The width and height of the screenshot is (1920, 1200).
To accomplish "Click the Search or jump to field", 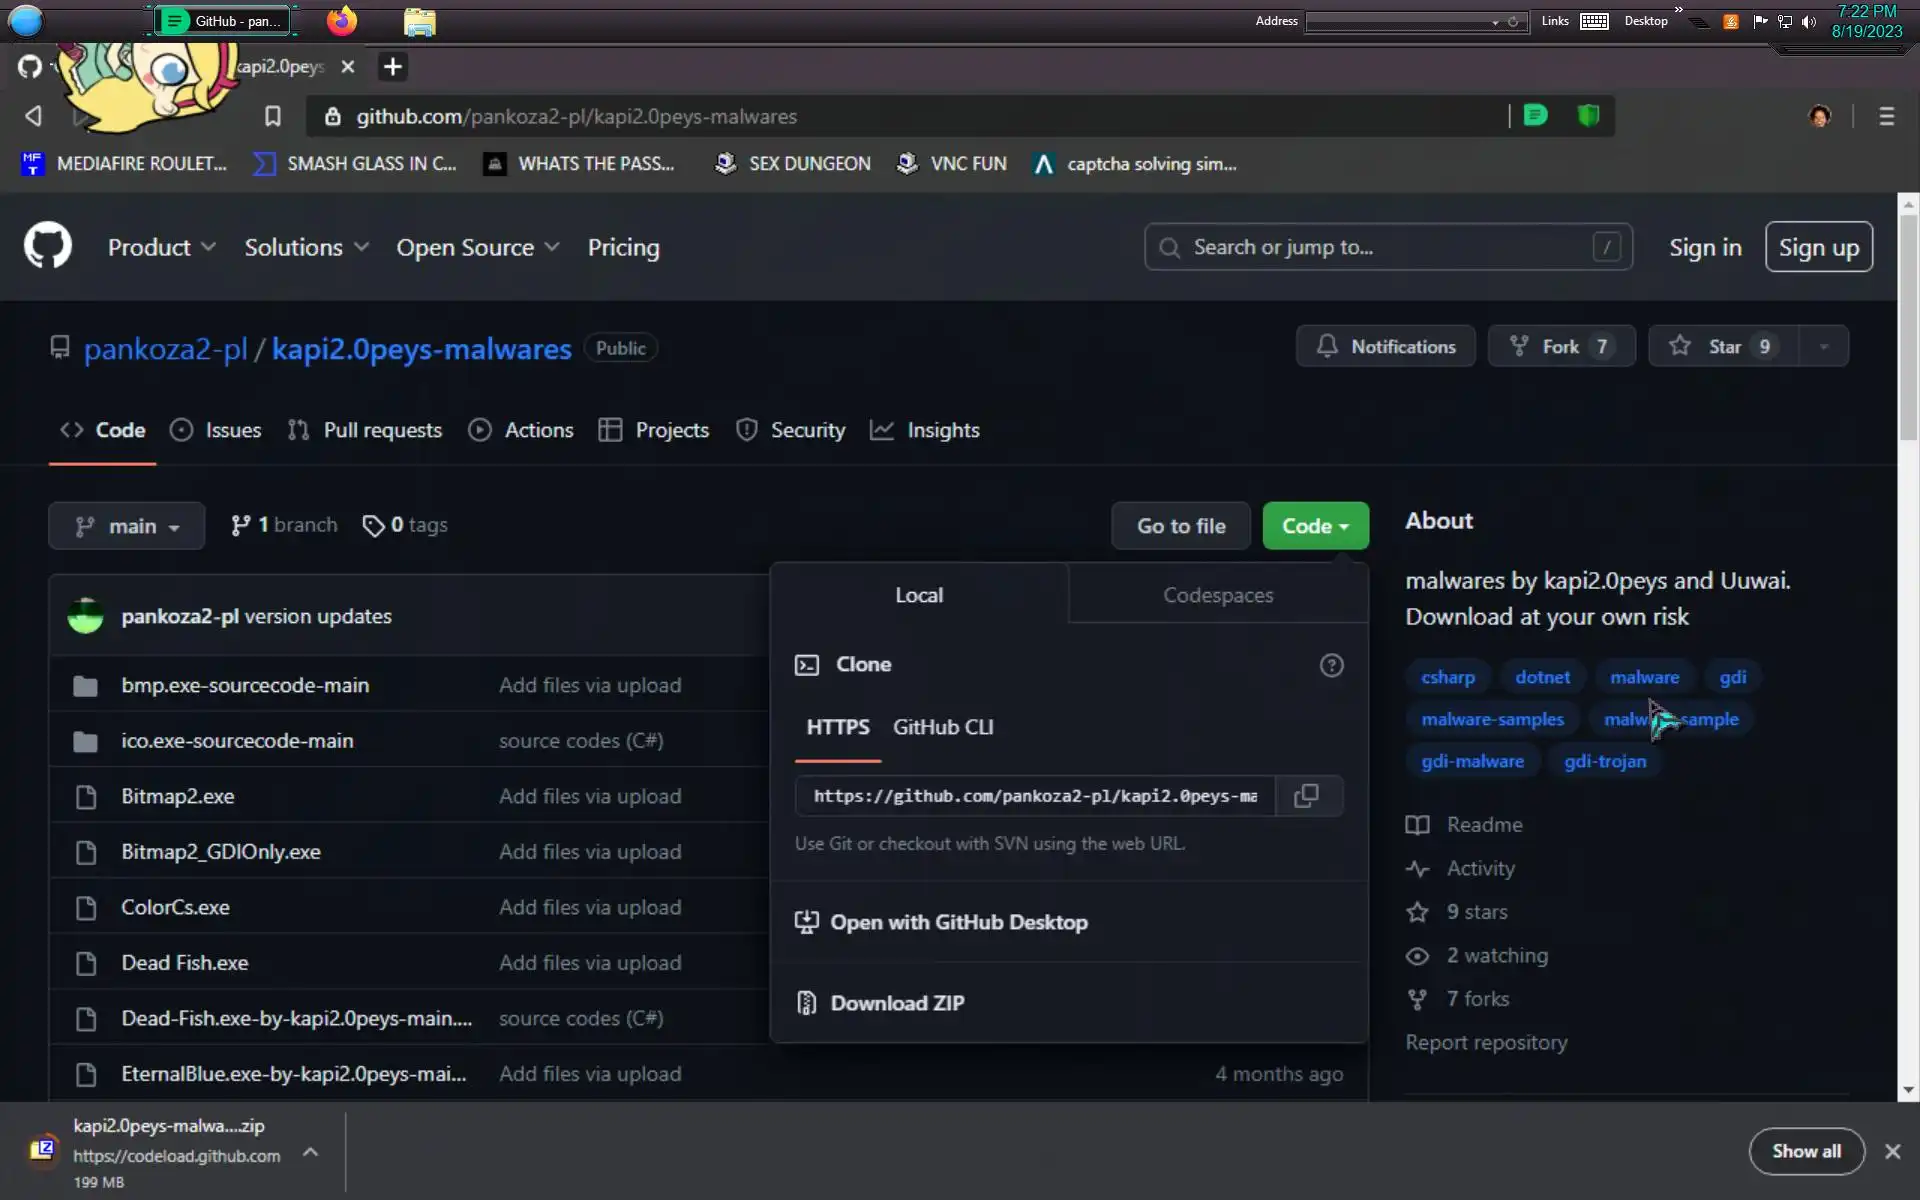I will point(1387,247).
